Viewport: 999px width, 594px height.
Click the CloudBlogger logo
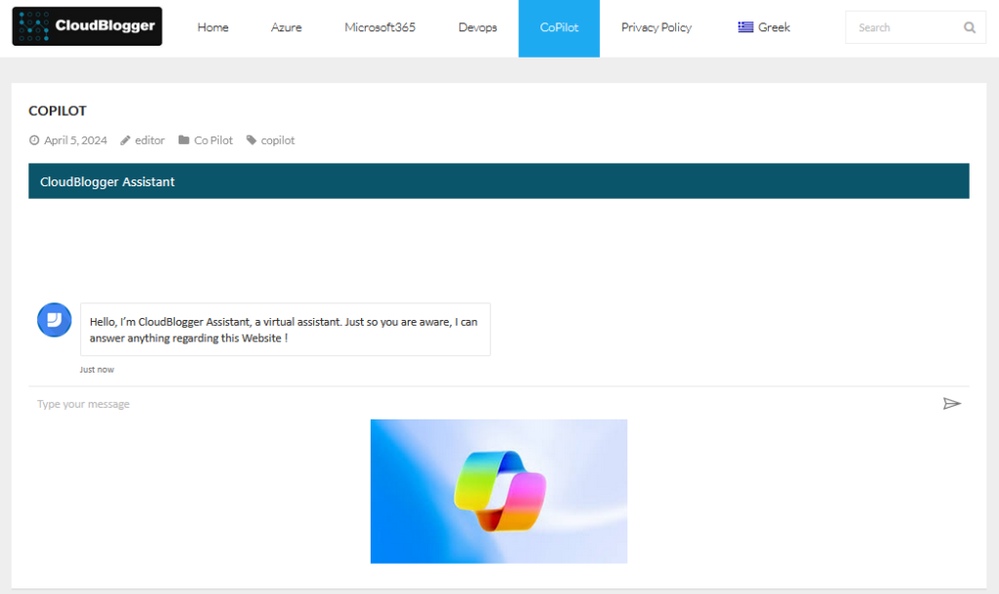[87, 26]
